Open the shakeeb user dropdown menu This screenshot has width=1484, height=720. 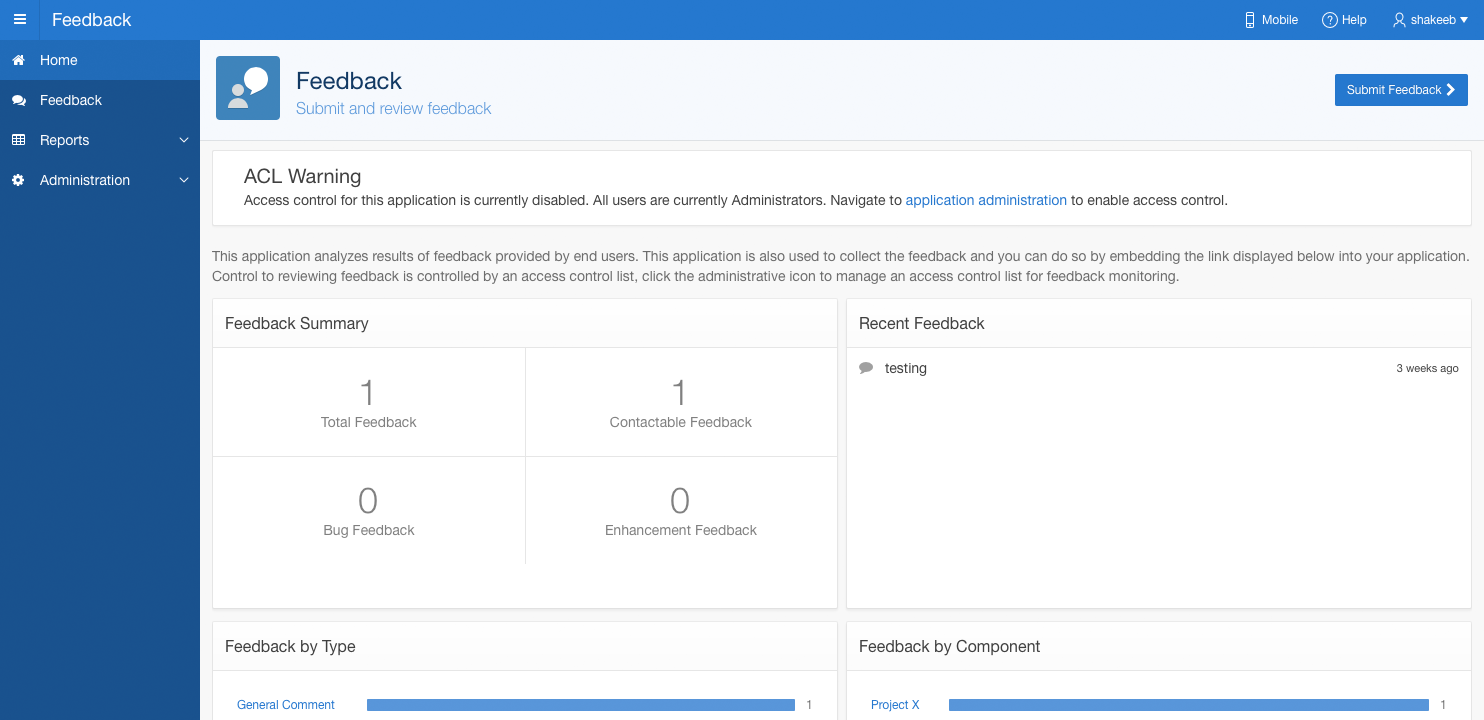pos(1430,20)
